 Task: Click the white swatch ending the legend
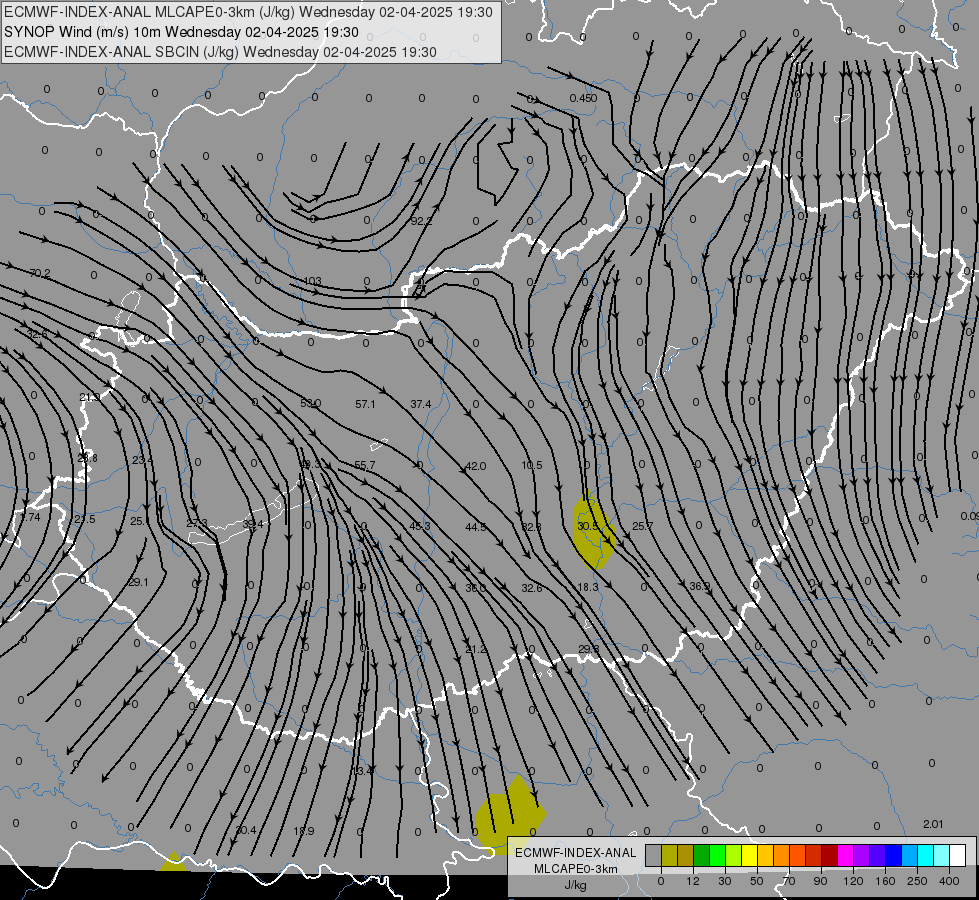(x=957, y=855)
